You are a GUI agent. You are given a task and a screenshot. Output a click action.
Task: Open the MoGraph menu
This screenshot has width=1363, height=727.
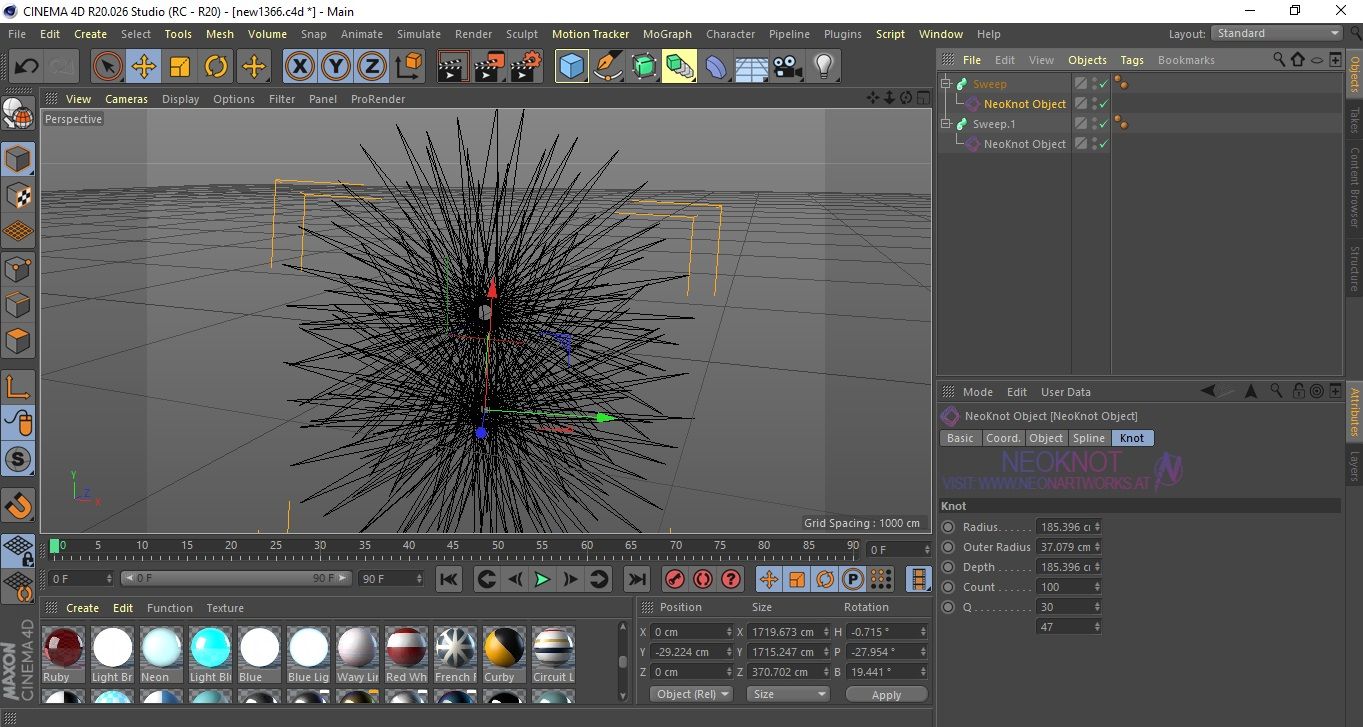[x=667, y=34]
